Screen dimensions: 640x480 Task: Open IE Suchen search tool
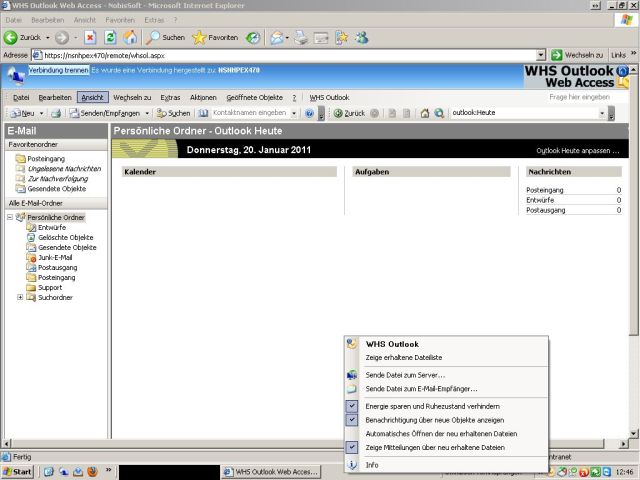[x=165, y=38]
